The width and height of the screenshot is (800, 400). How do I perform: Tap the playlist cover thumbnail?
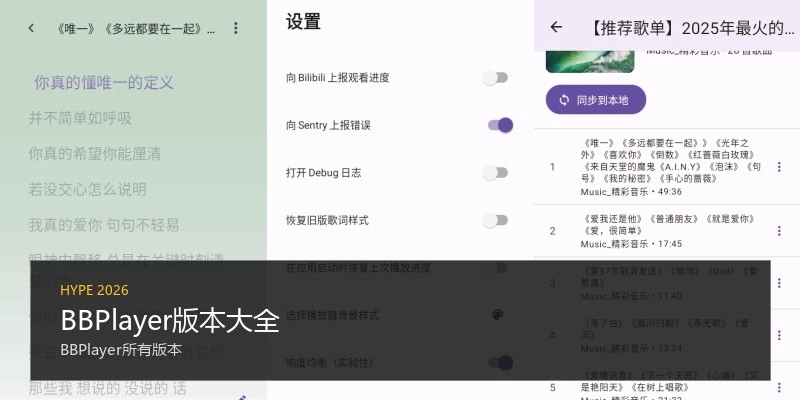pos(590,62)
